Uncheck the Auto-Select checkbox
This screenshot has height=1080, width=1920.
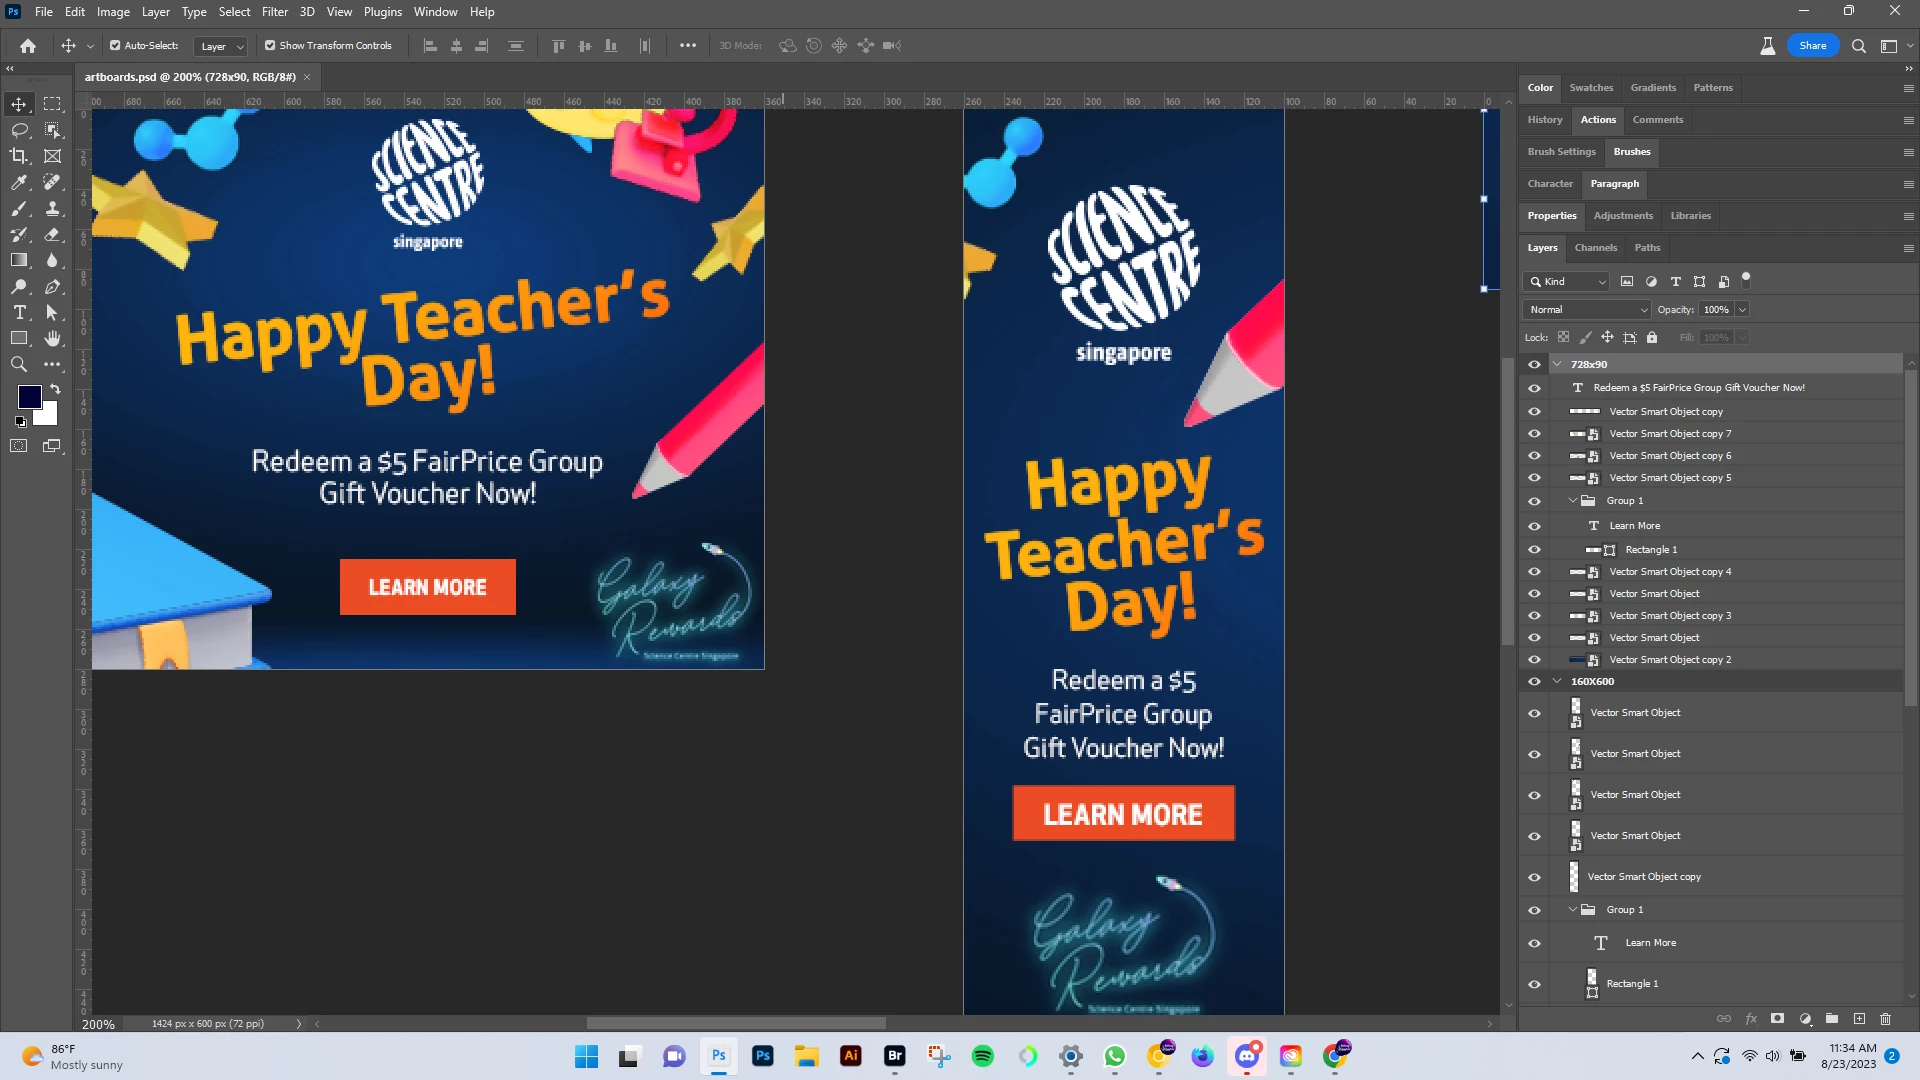point(115,46)
